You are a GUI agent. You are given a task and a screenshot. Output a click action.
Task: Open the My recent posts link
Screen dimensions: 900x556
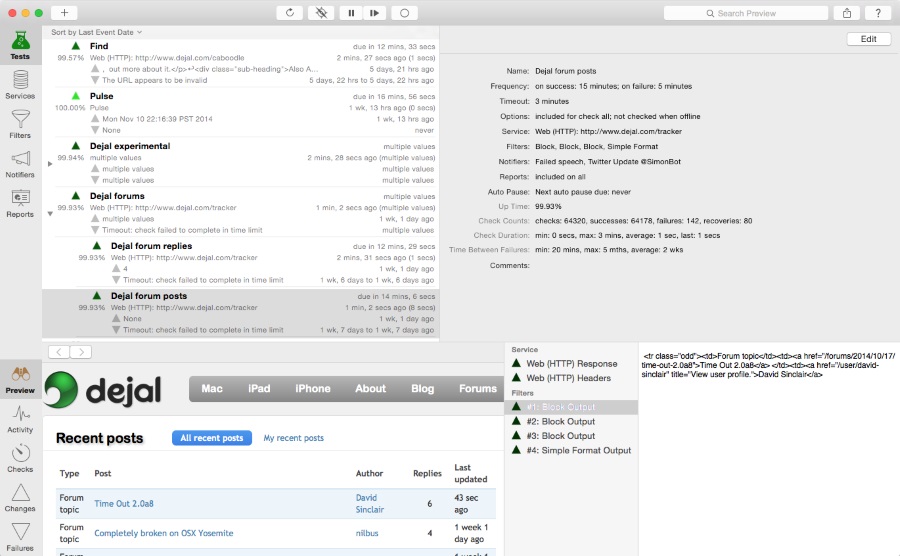point(293,438)
